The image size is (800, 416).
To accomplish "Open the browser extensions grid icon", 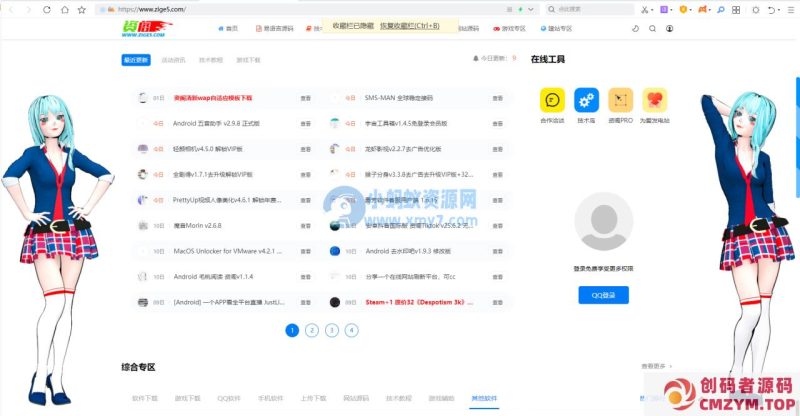I will click(736, 10).
